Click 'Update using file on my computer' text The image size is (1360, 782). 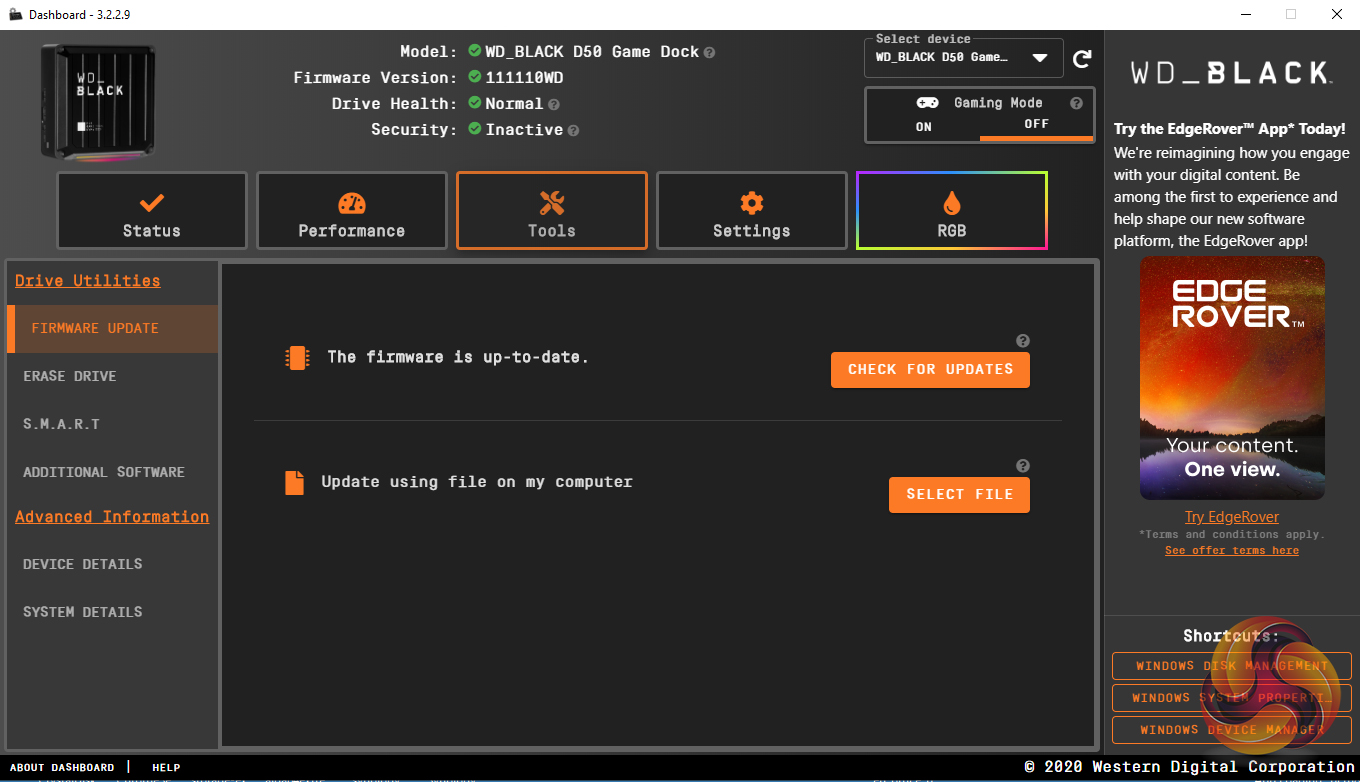(477, 482)
